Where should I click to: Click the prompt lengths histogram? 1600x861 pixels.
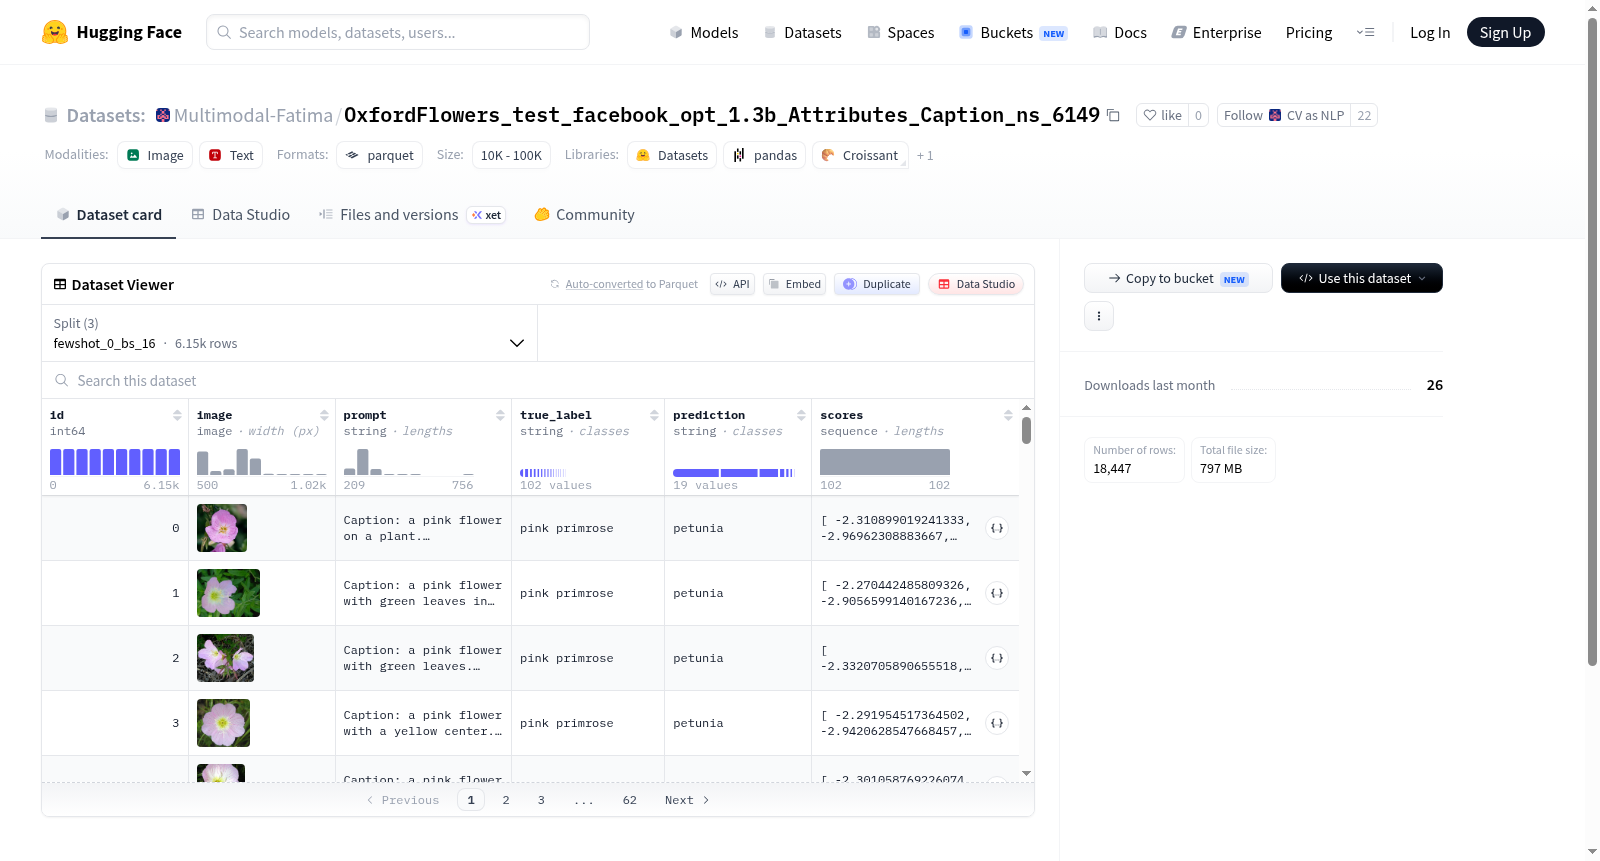click(x=409, y=462)
